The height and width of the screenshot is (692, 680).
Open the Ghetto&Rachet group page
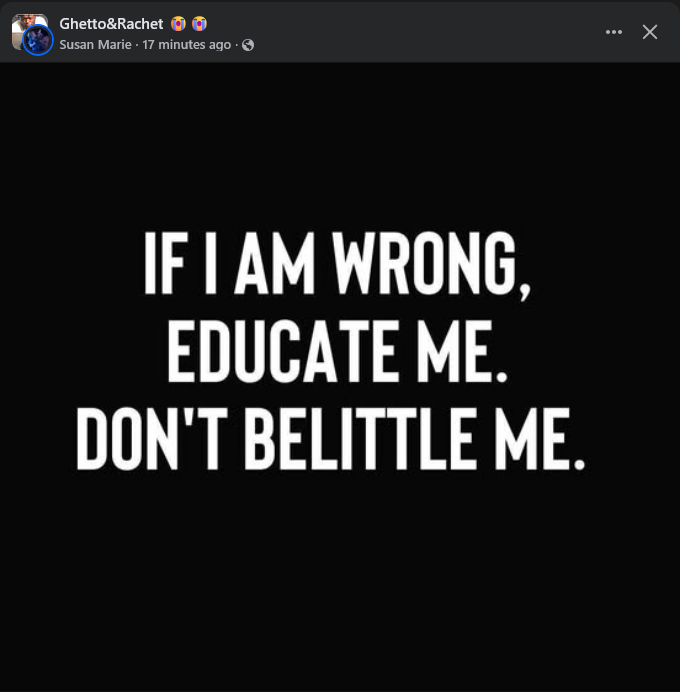[111, 24]
